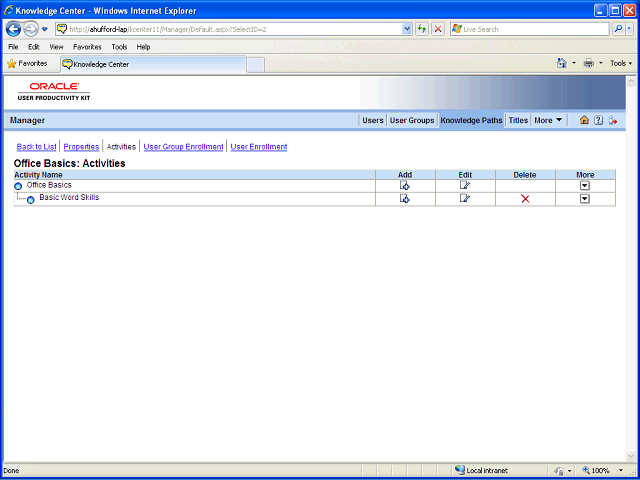Open the zoom level dropdown arrow

(x=621, y=471)
